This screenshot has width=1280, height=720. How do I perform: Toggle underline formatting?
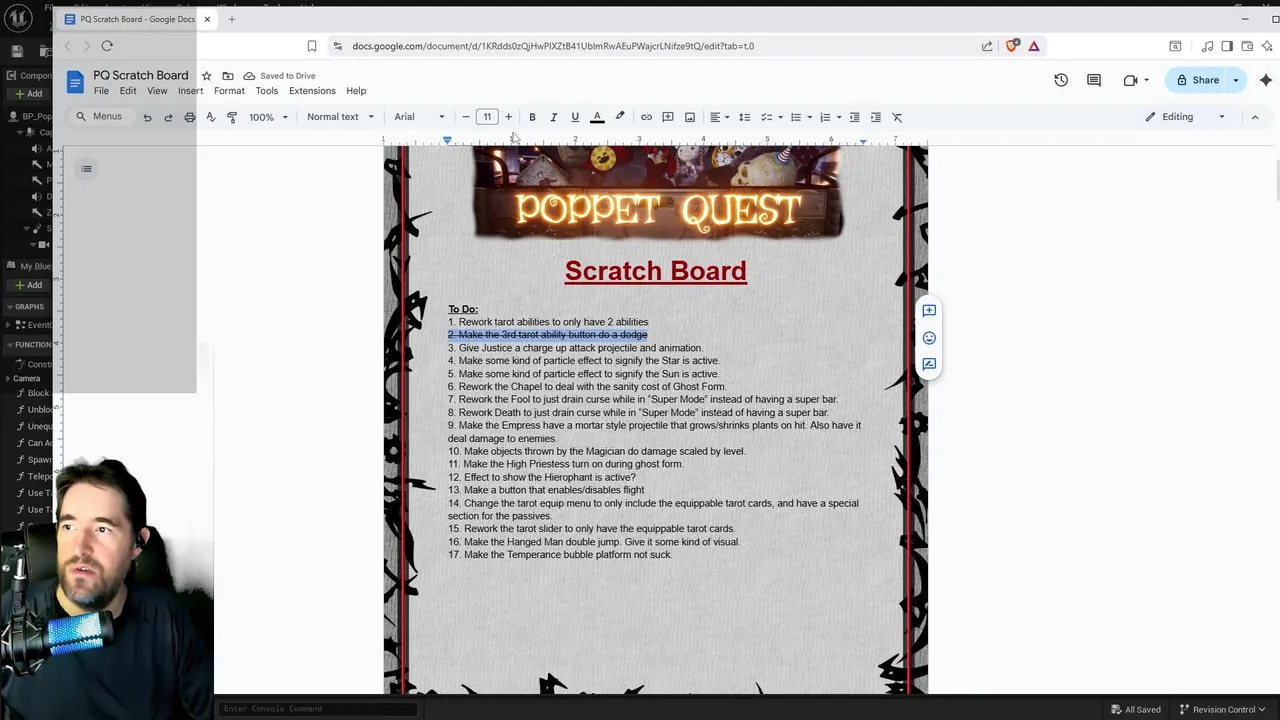pos(575,117)
